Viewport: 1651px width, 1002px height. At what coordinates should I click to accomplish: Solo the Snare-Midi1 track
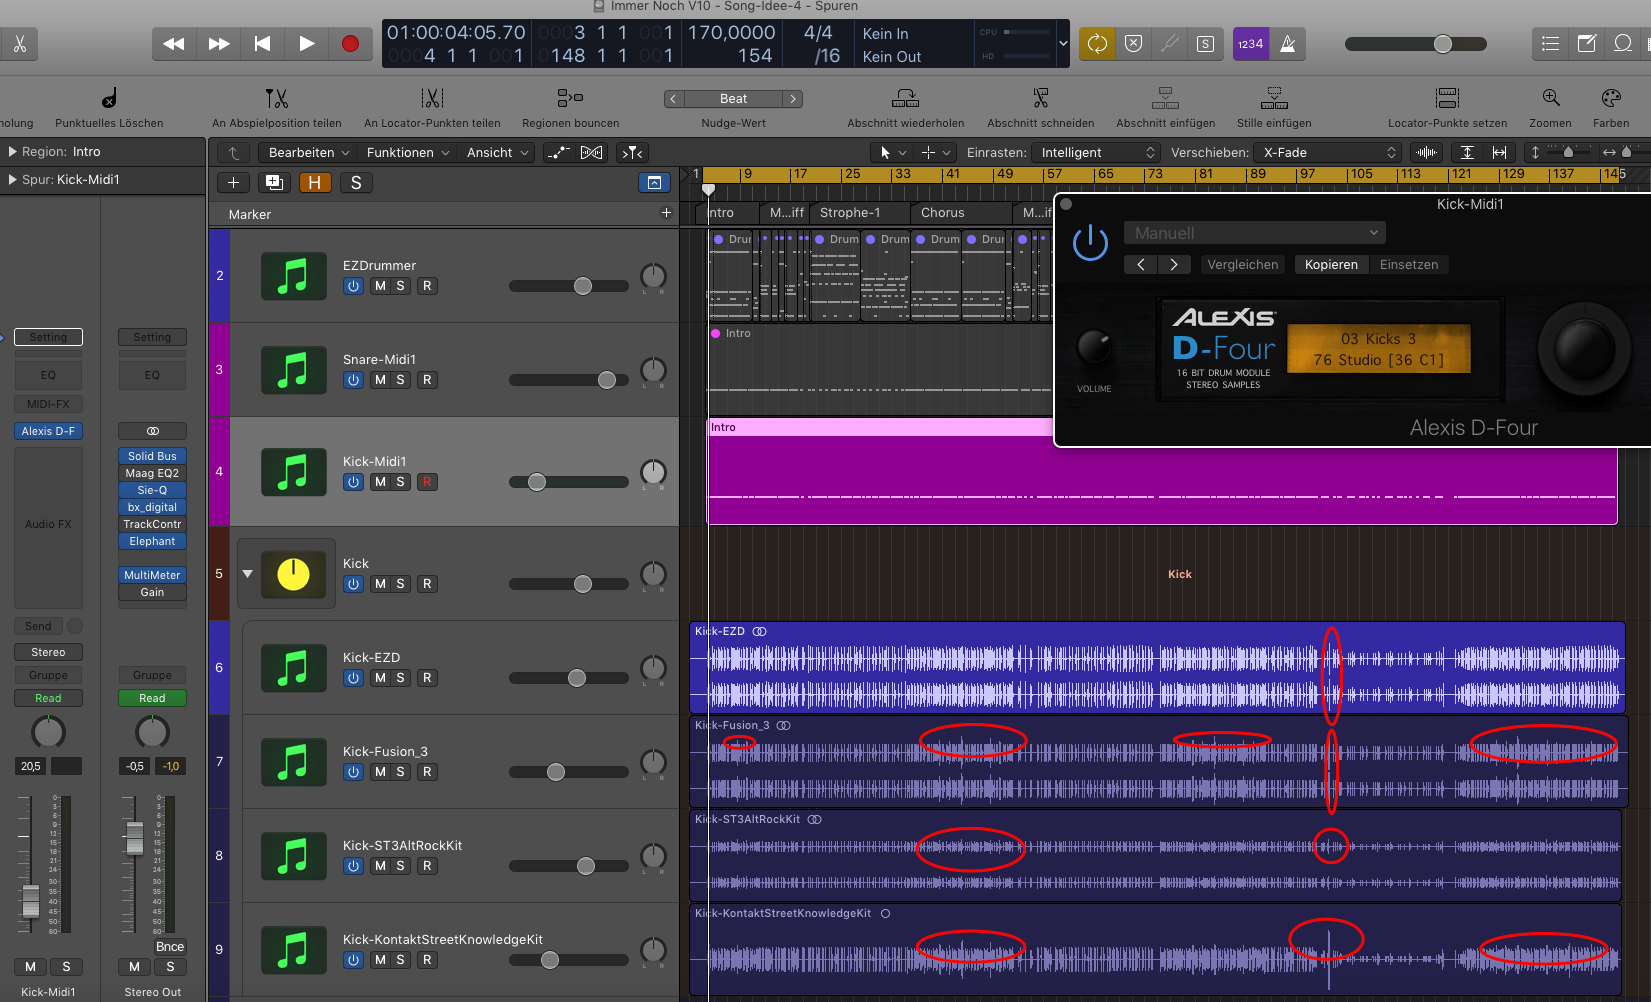(x=401, y=380)
